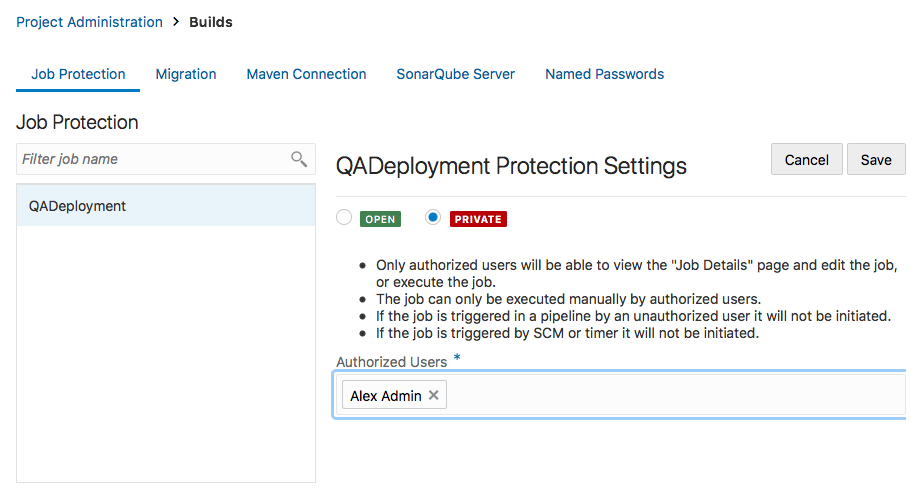Viewport: 917px width, 494px height.
Task: Select the Private protection radio button
Action: coord(433,218)
